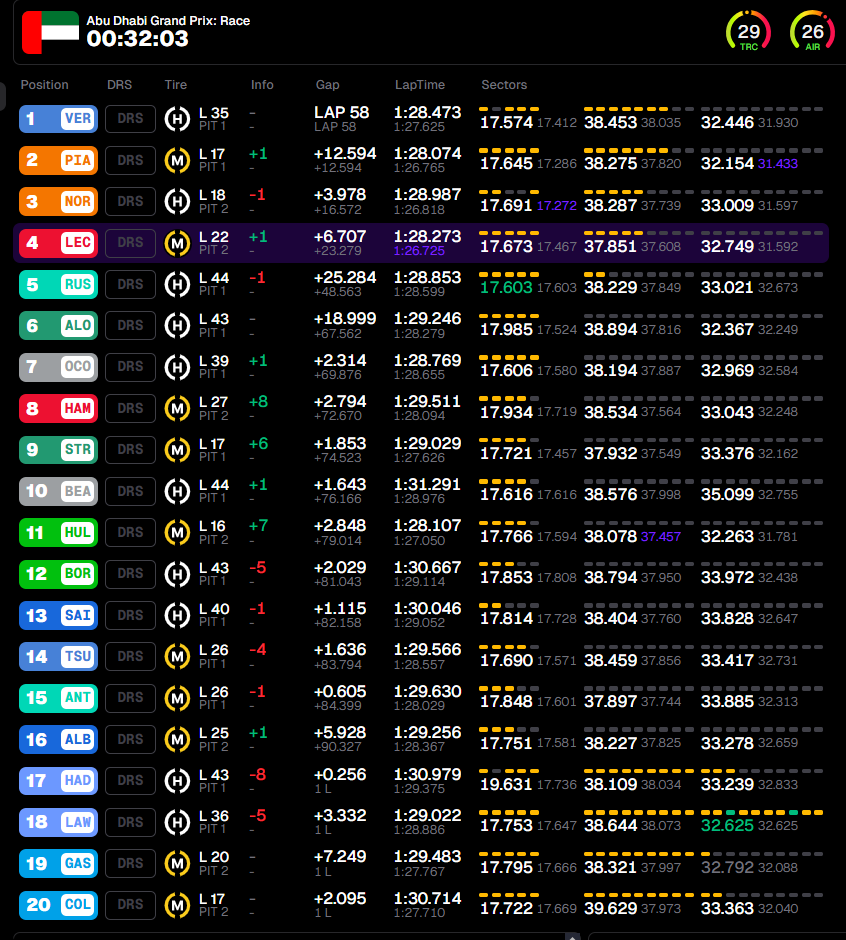Click the Position column header
Image resolution: width=846 pixels, height=940 pixels.
click(44, 85)
